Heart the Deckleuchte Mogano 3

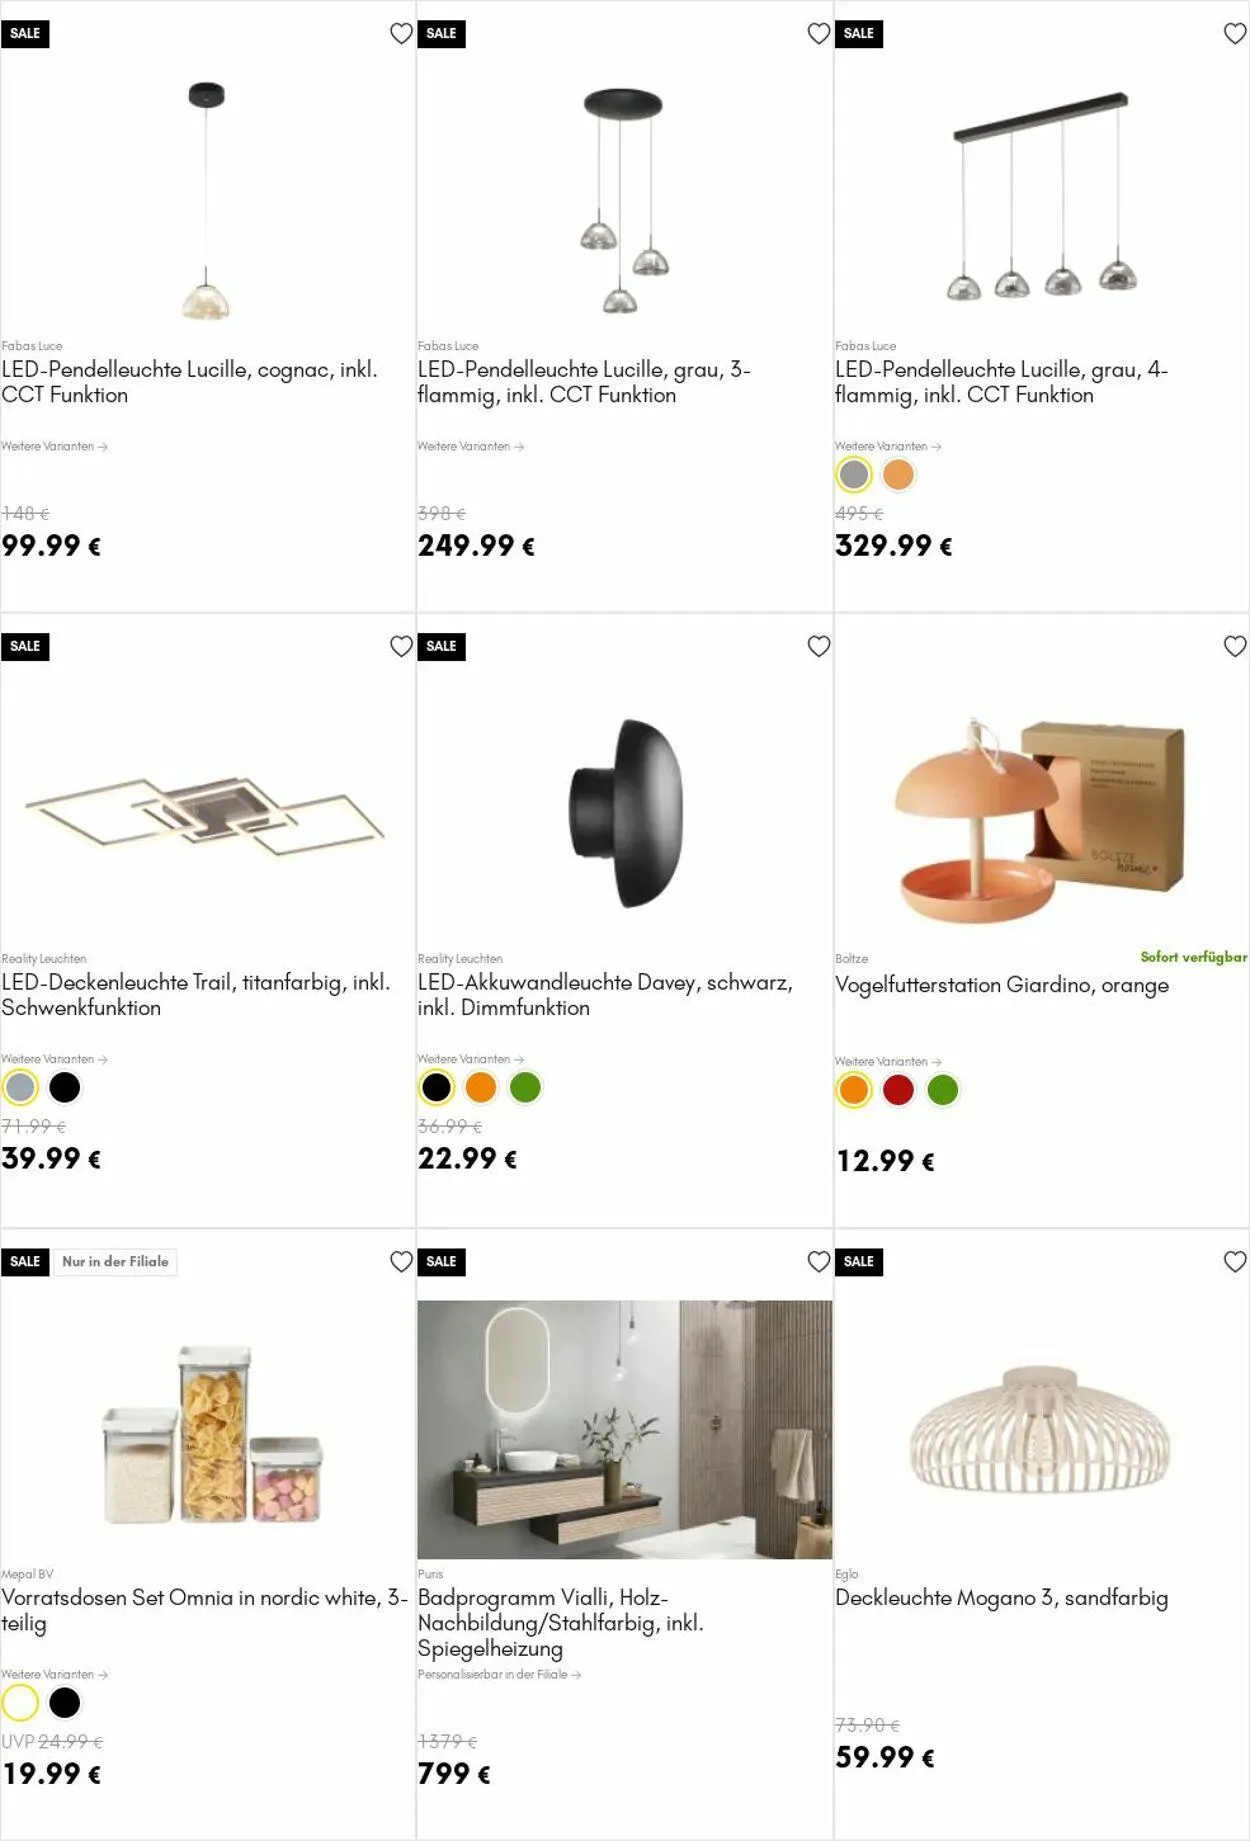1235,1262
